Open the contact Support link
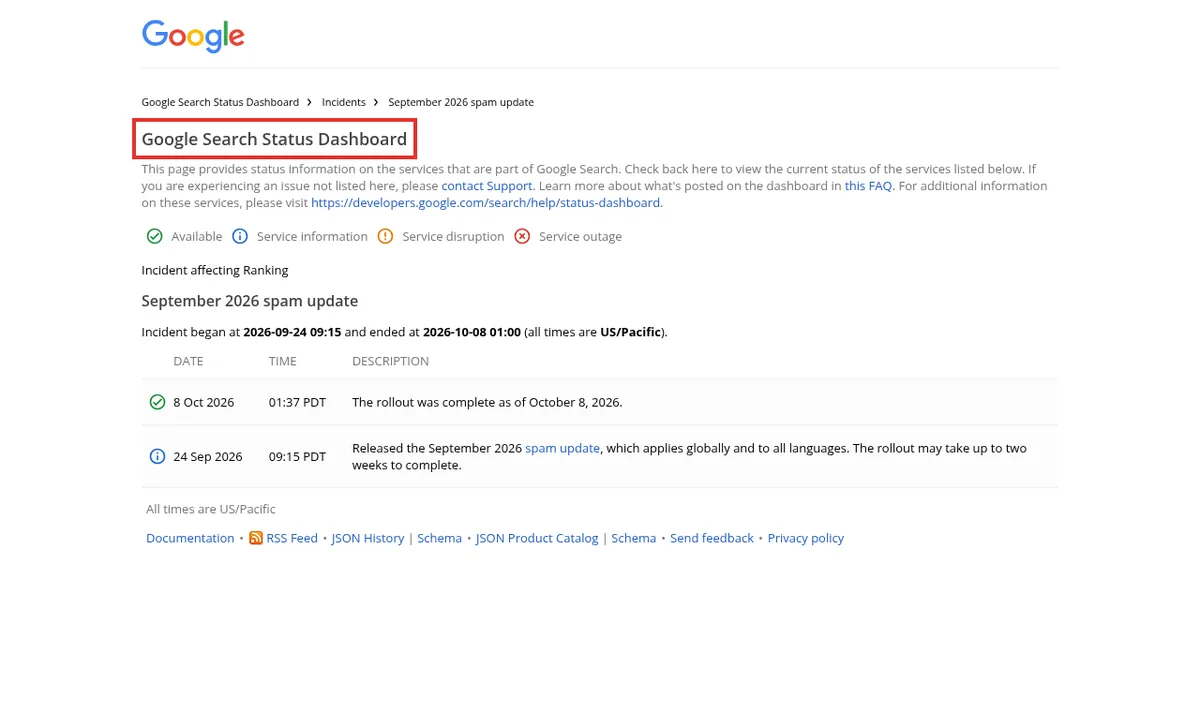1200x712 pixels. [x=487, y=186]
